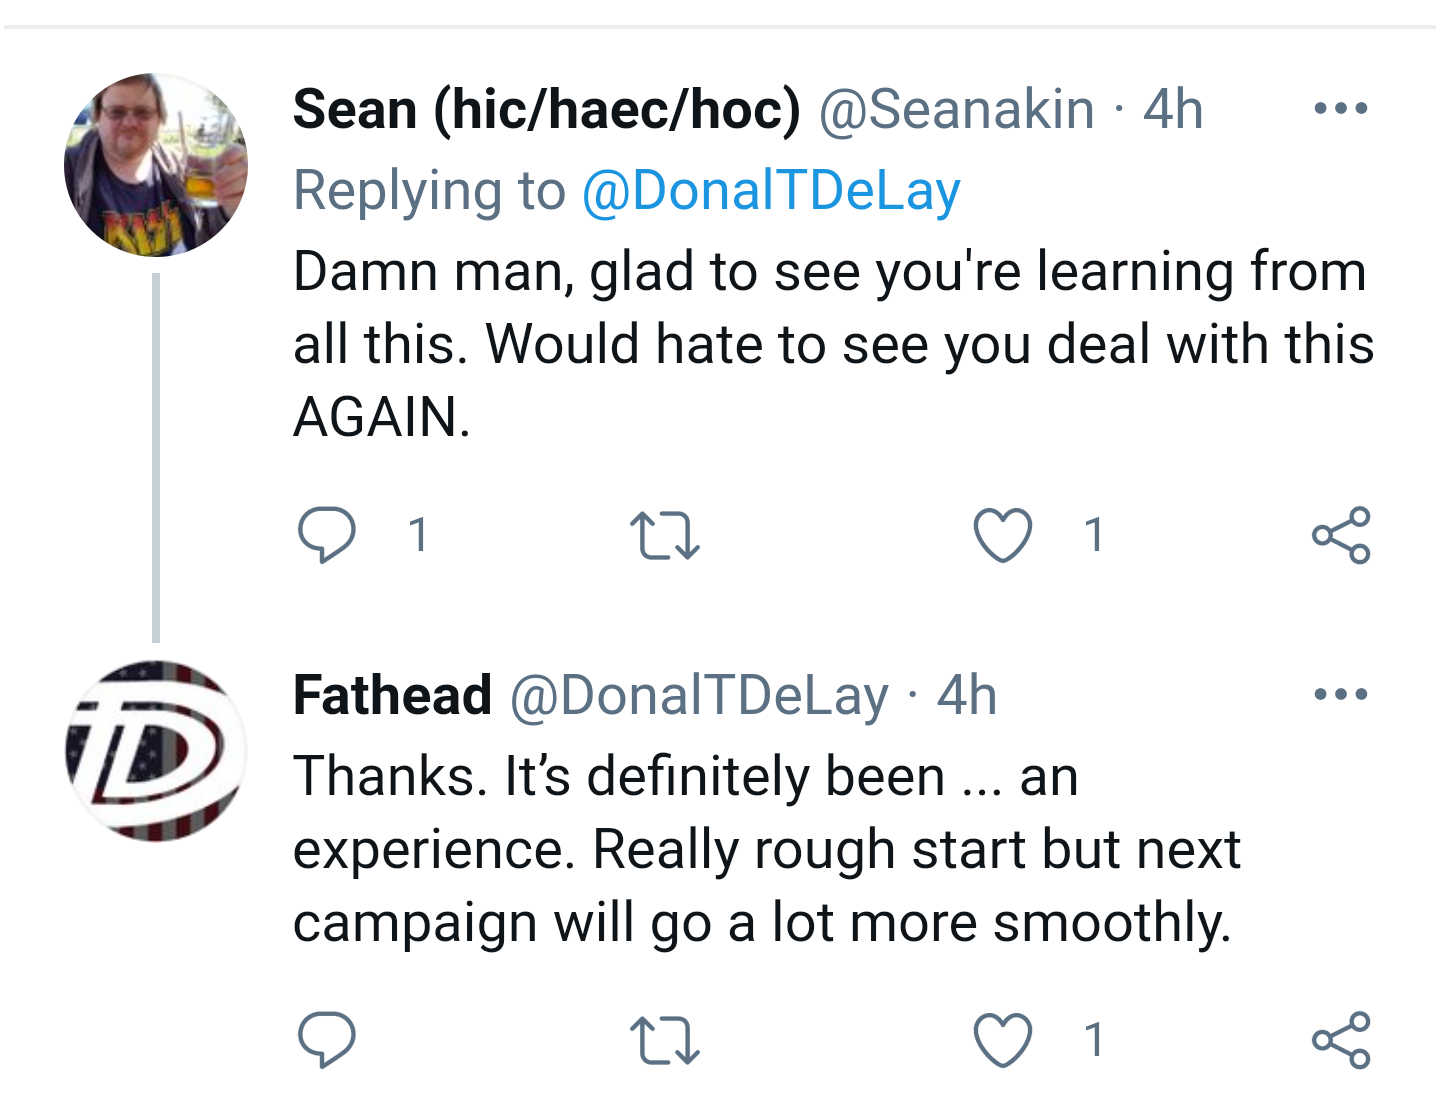Viewport: 1440px width, 1111px height.
Task: Open the Sean (hic/haec/hoc) display name
Action: [x=547, y=109]
